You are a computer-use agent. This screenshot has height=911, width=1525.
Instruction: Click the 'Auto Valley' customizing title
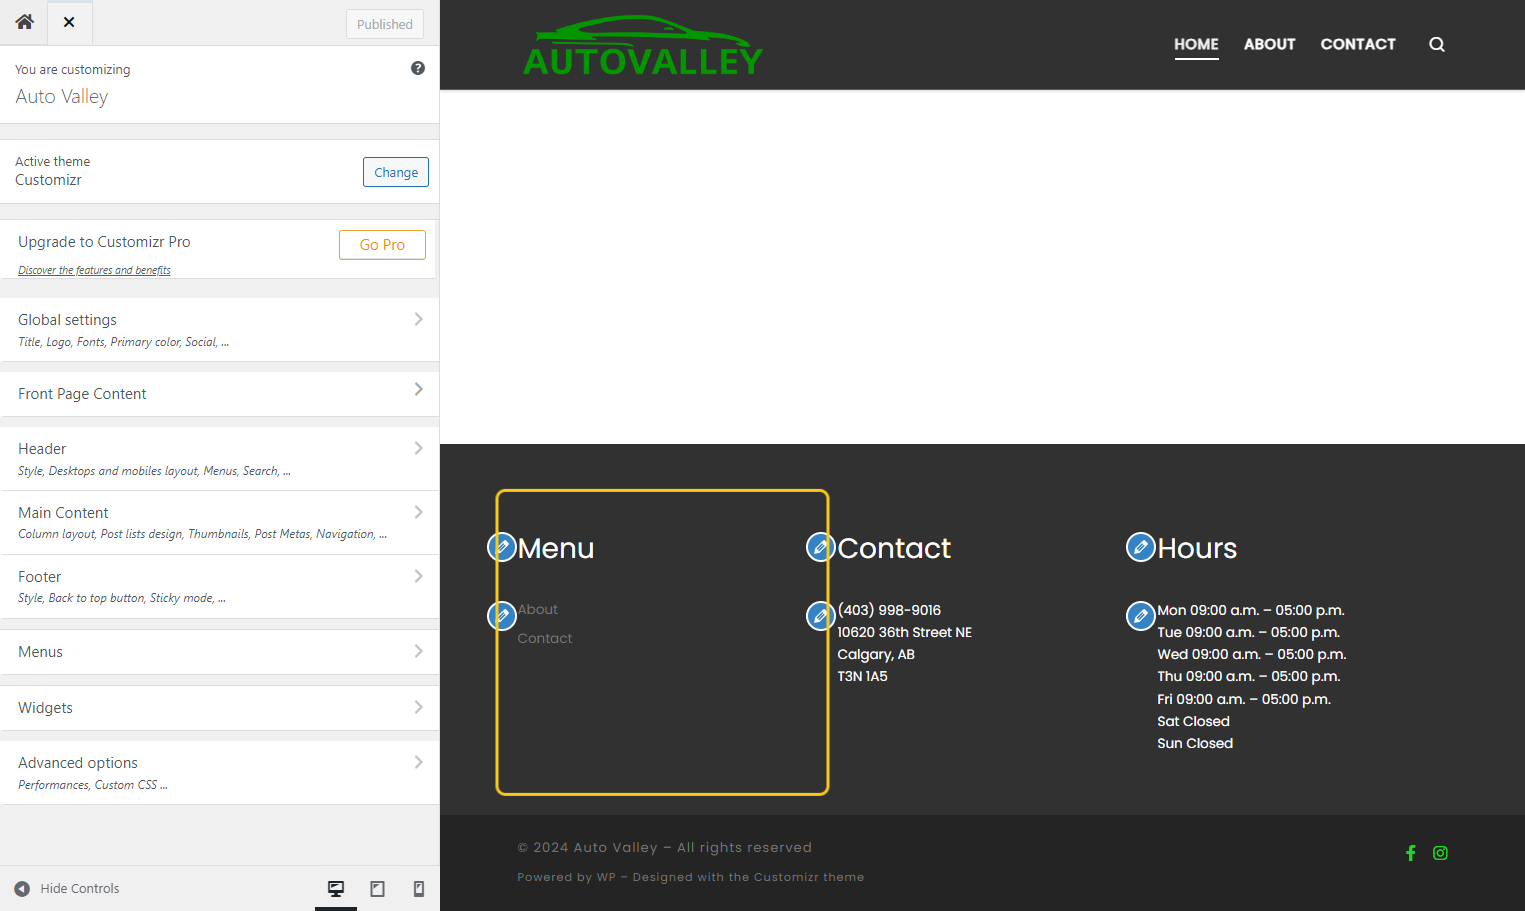click(62, 97)
